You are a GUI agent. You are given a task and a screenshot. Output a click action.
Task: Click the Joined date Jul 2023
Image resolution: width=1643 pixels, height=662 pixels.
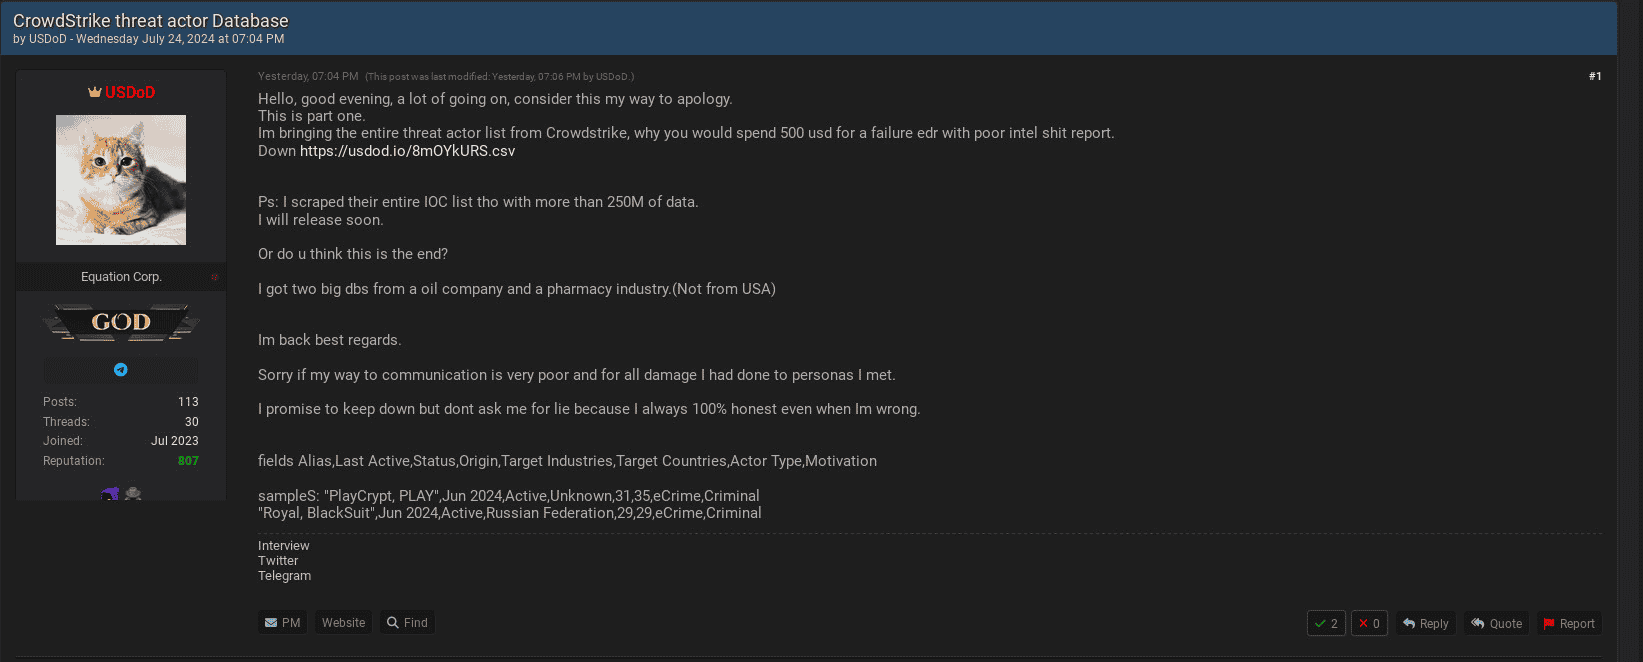tap(175, 441)
